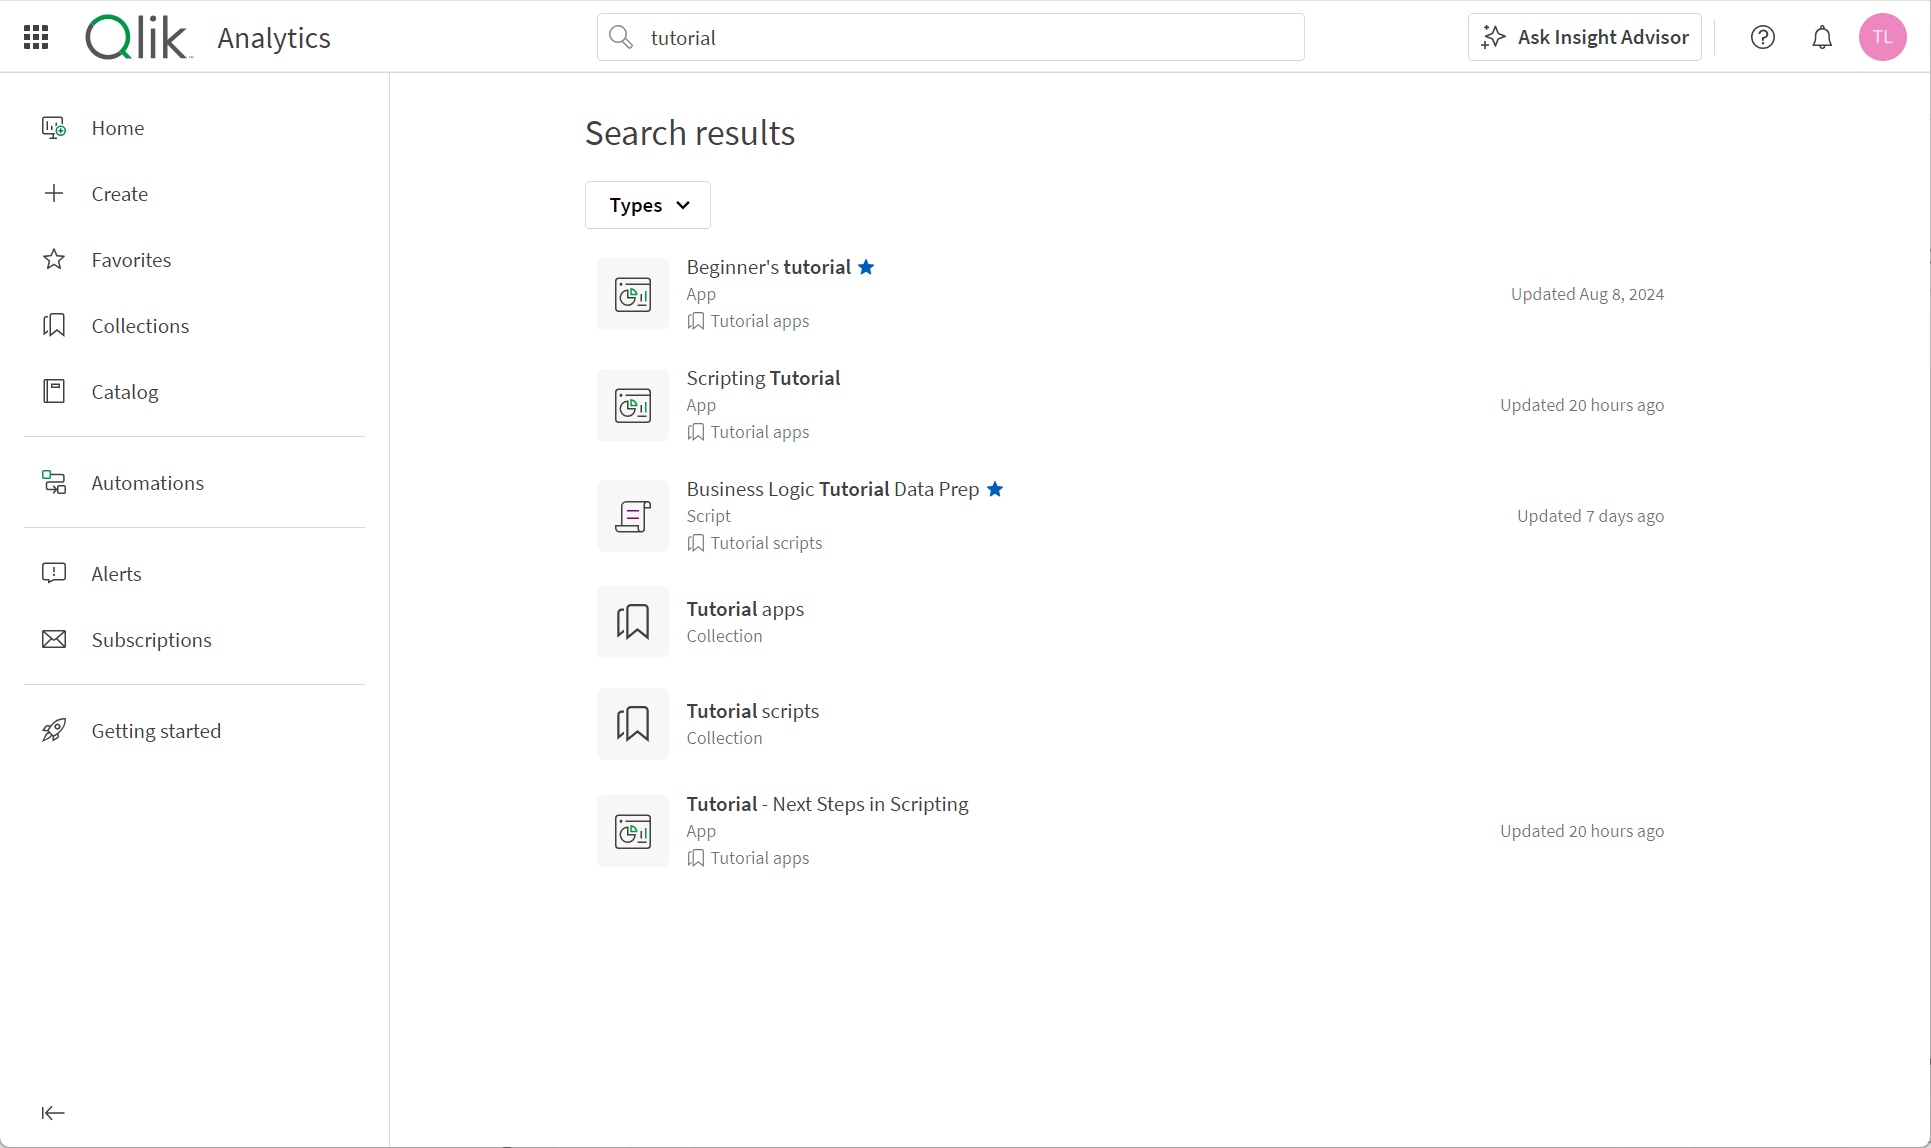Click the Getting started icon
Image resolution: width=1931 pixels, height=1148 pixels.
[52, 730]
